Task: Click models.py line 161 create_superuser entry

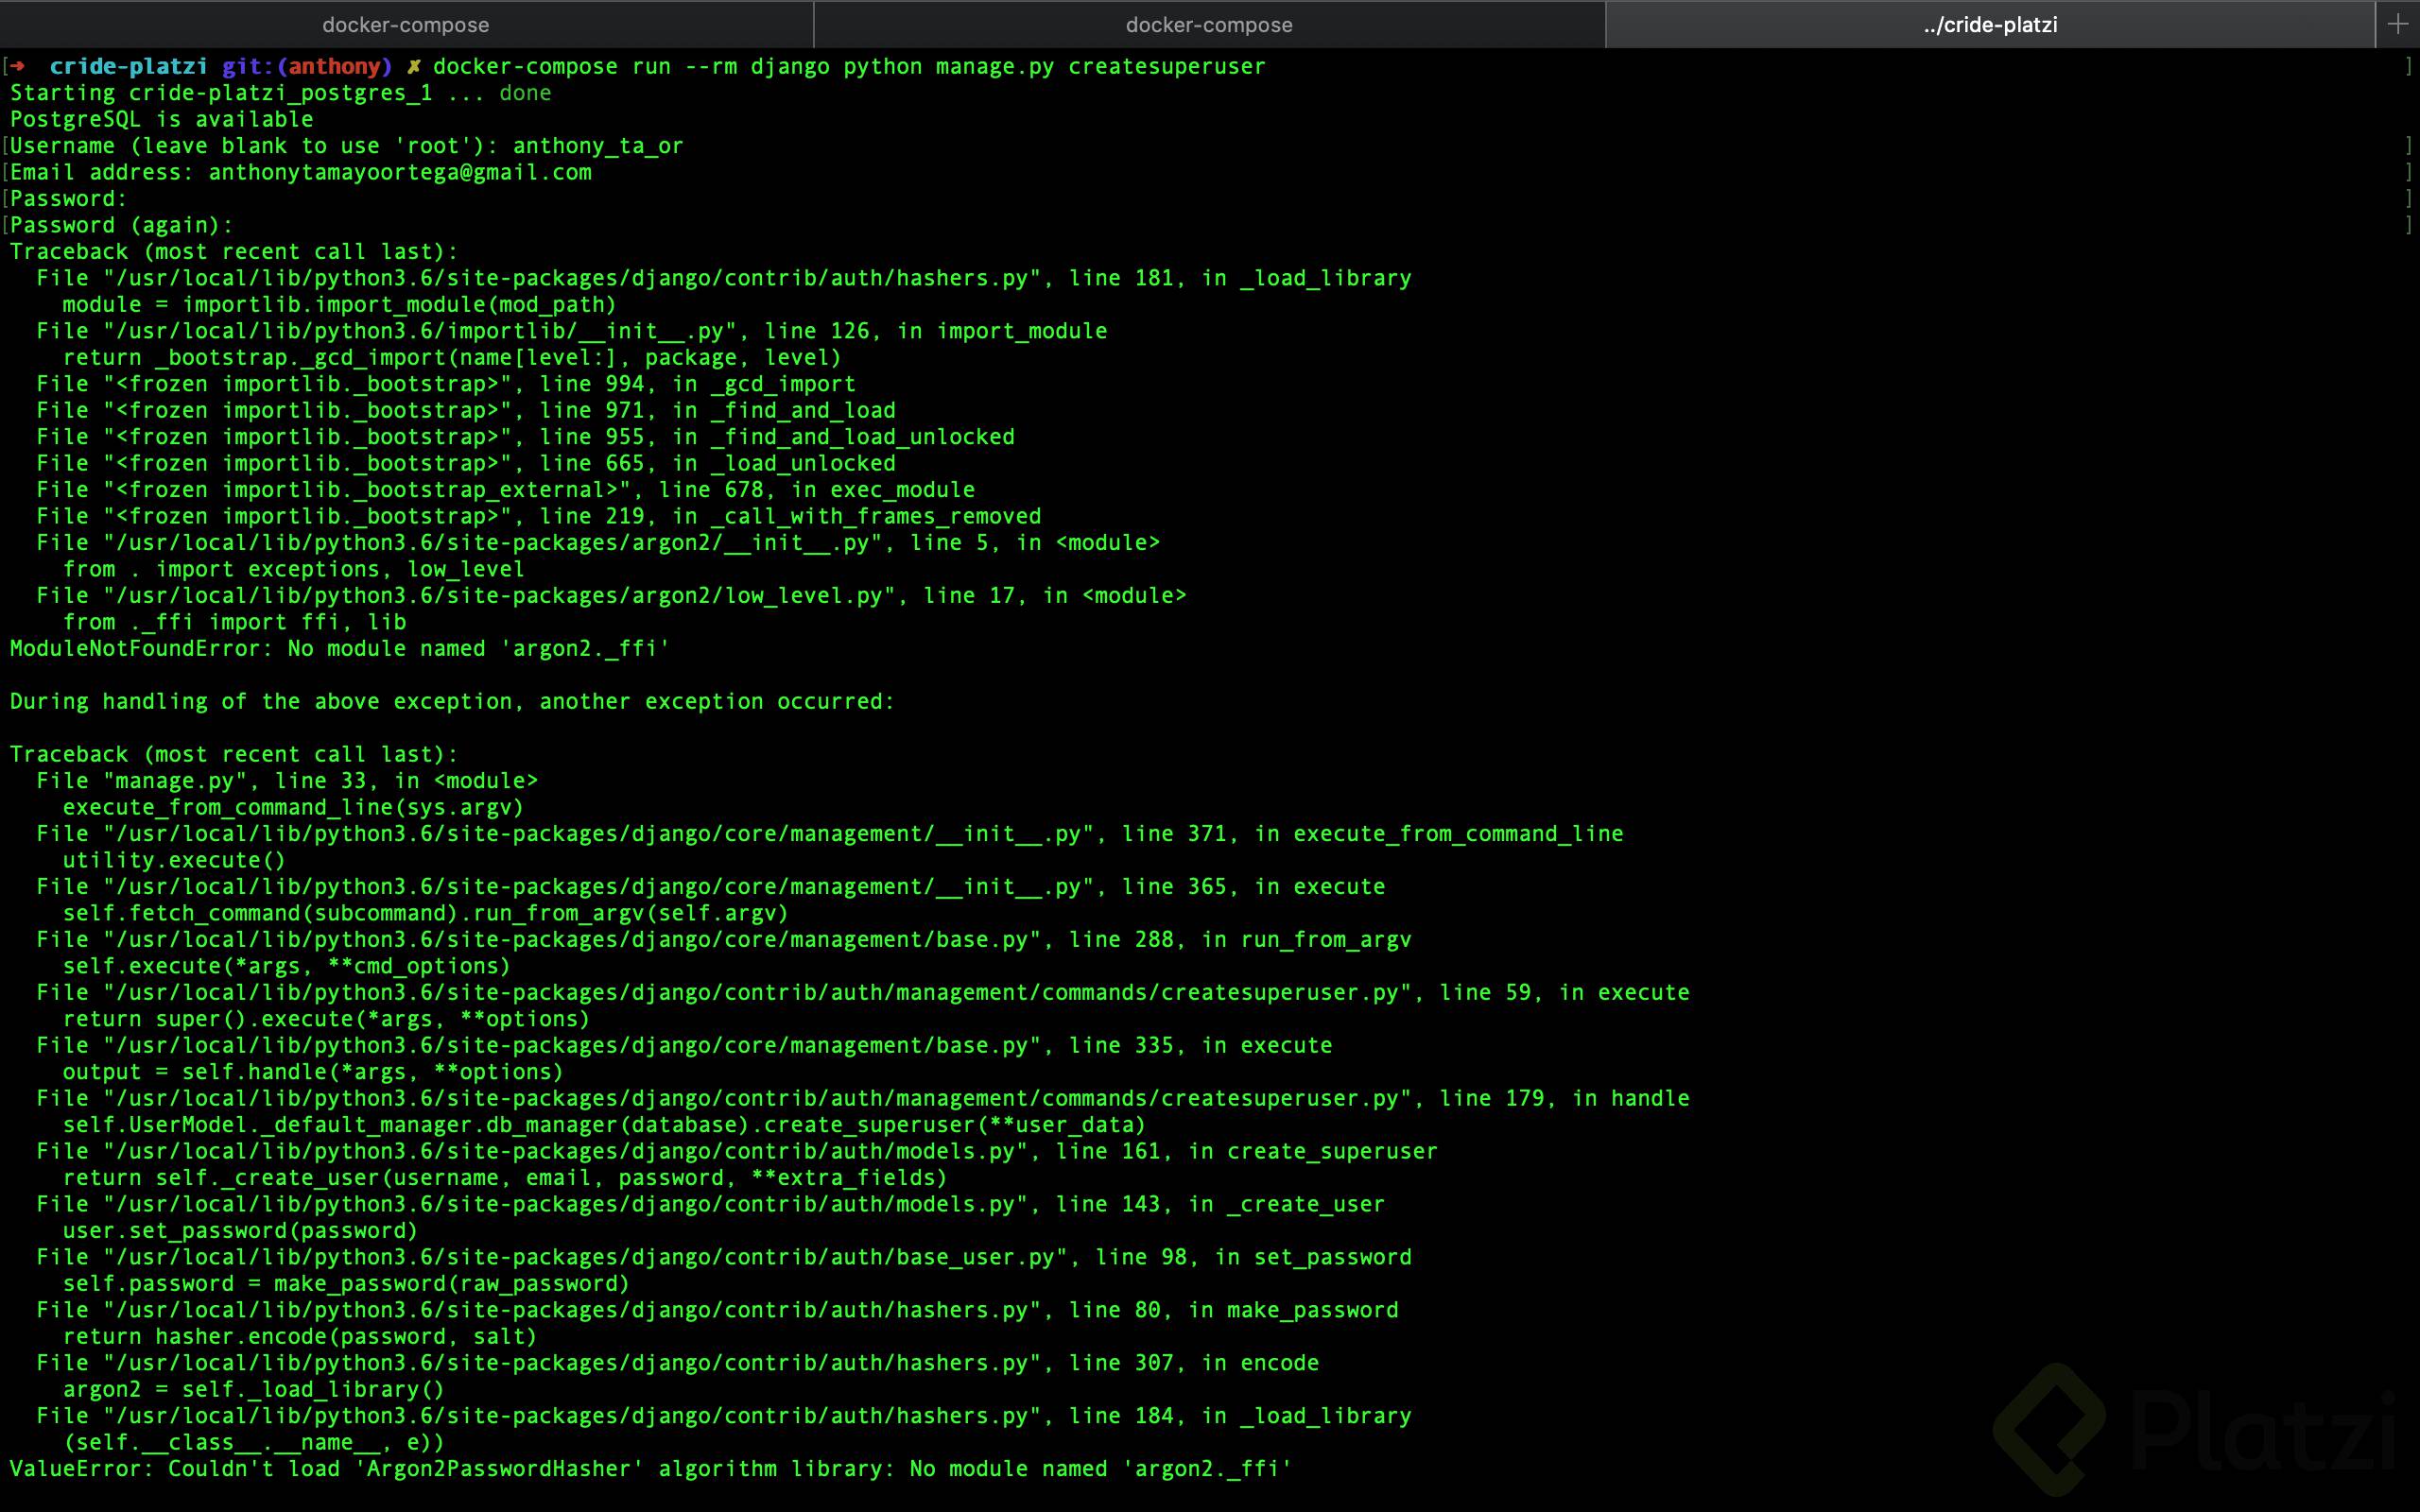Action: 737,1152
